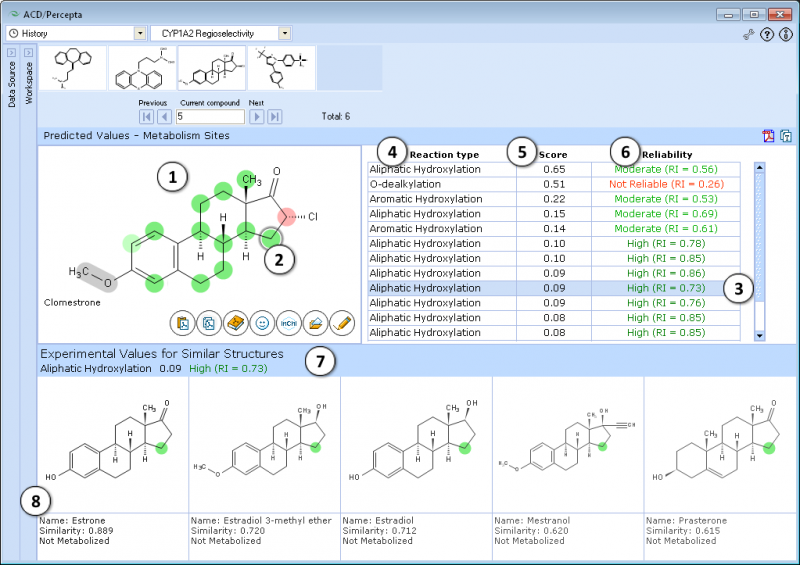Export results with the PDF icon
This screenshot has height=565, width=800.
click(769, 136)
